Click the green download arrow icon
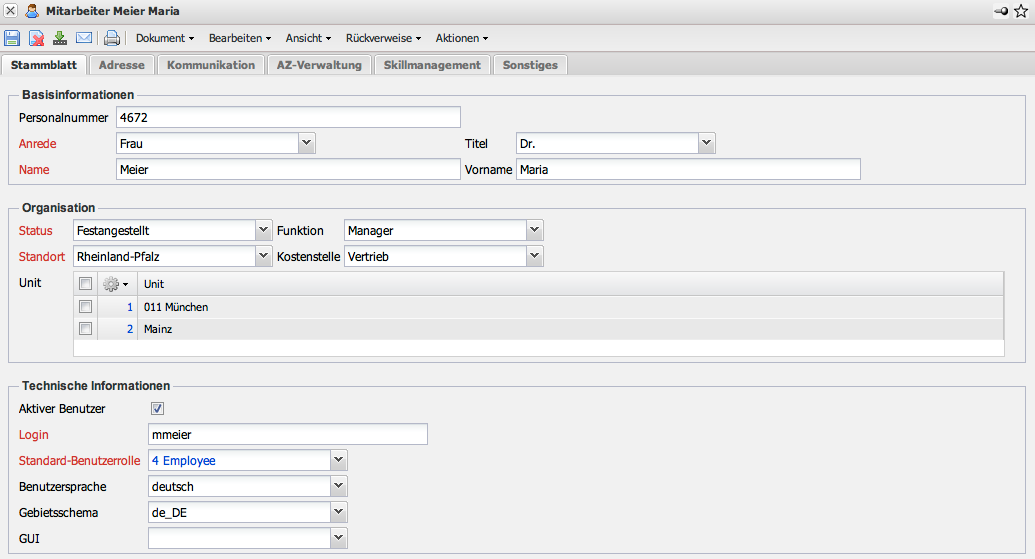Screen dimensions: 1035x559 [60, 38]
